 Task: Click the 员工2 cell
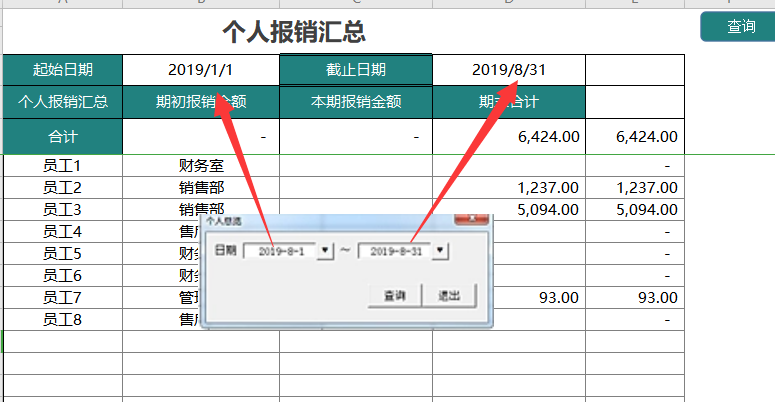click(63, 188)
